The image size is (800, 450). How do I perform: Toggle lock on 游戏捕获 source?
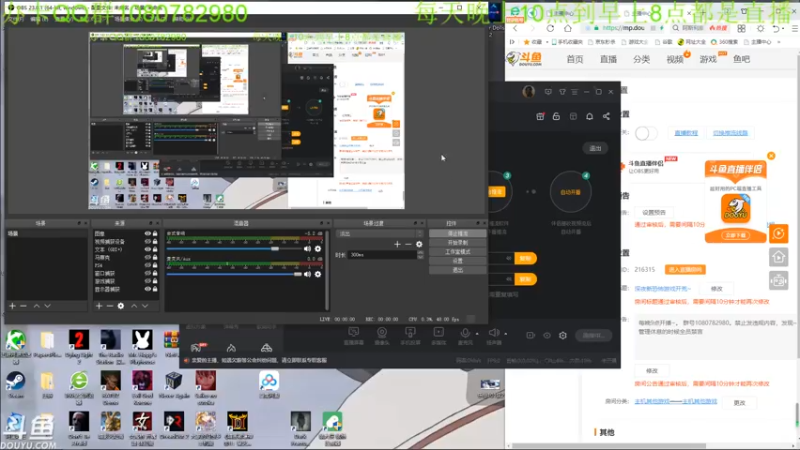pyautogui.click(x=155, y=281)
